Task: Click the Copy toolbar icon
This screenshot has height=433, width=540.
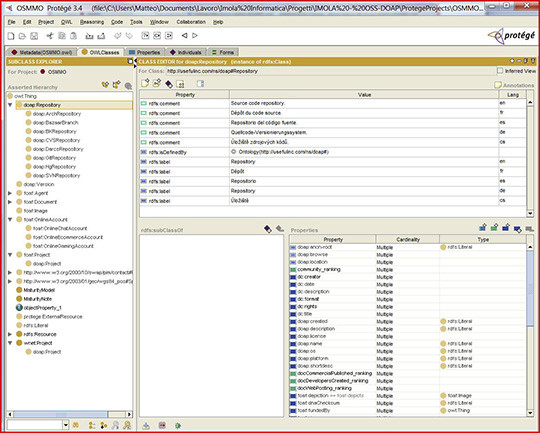Action: pyautogui.click(x=62, y=36)
